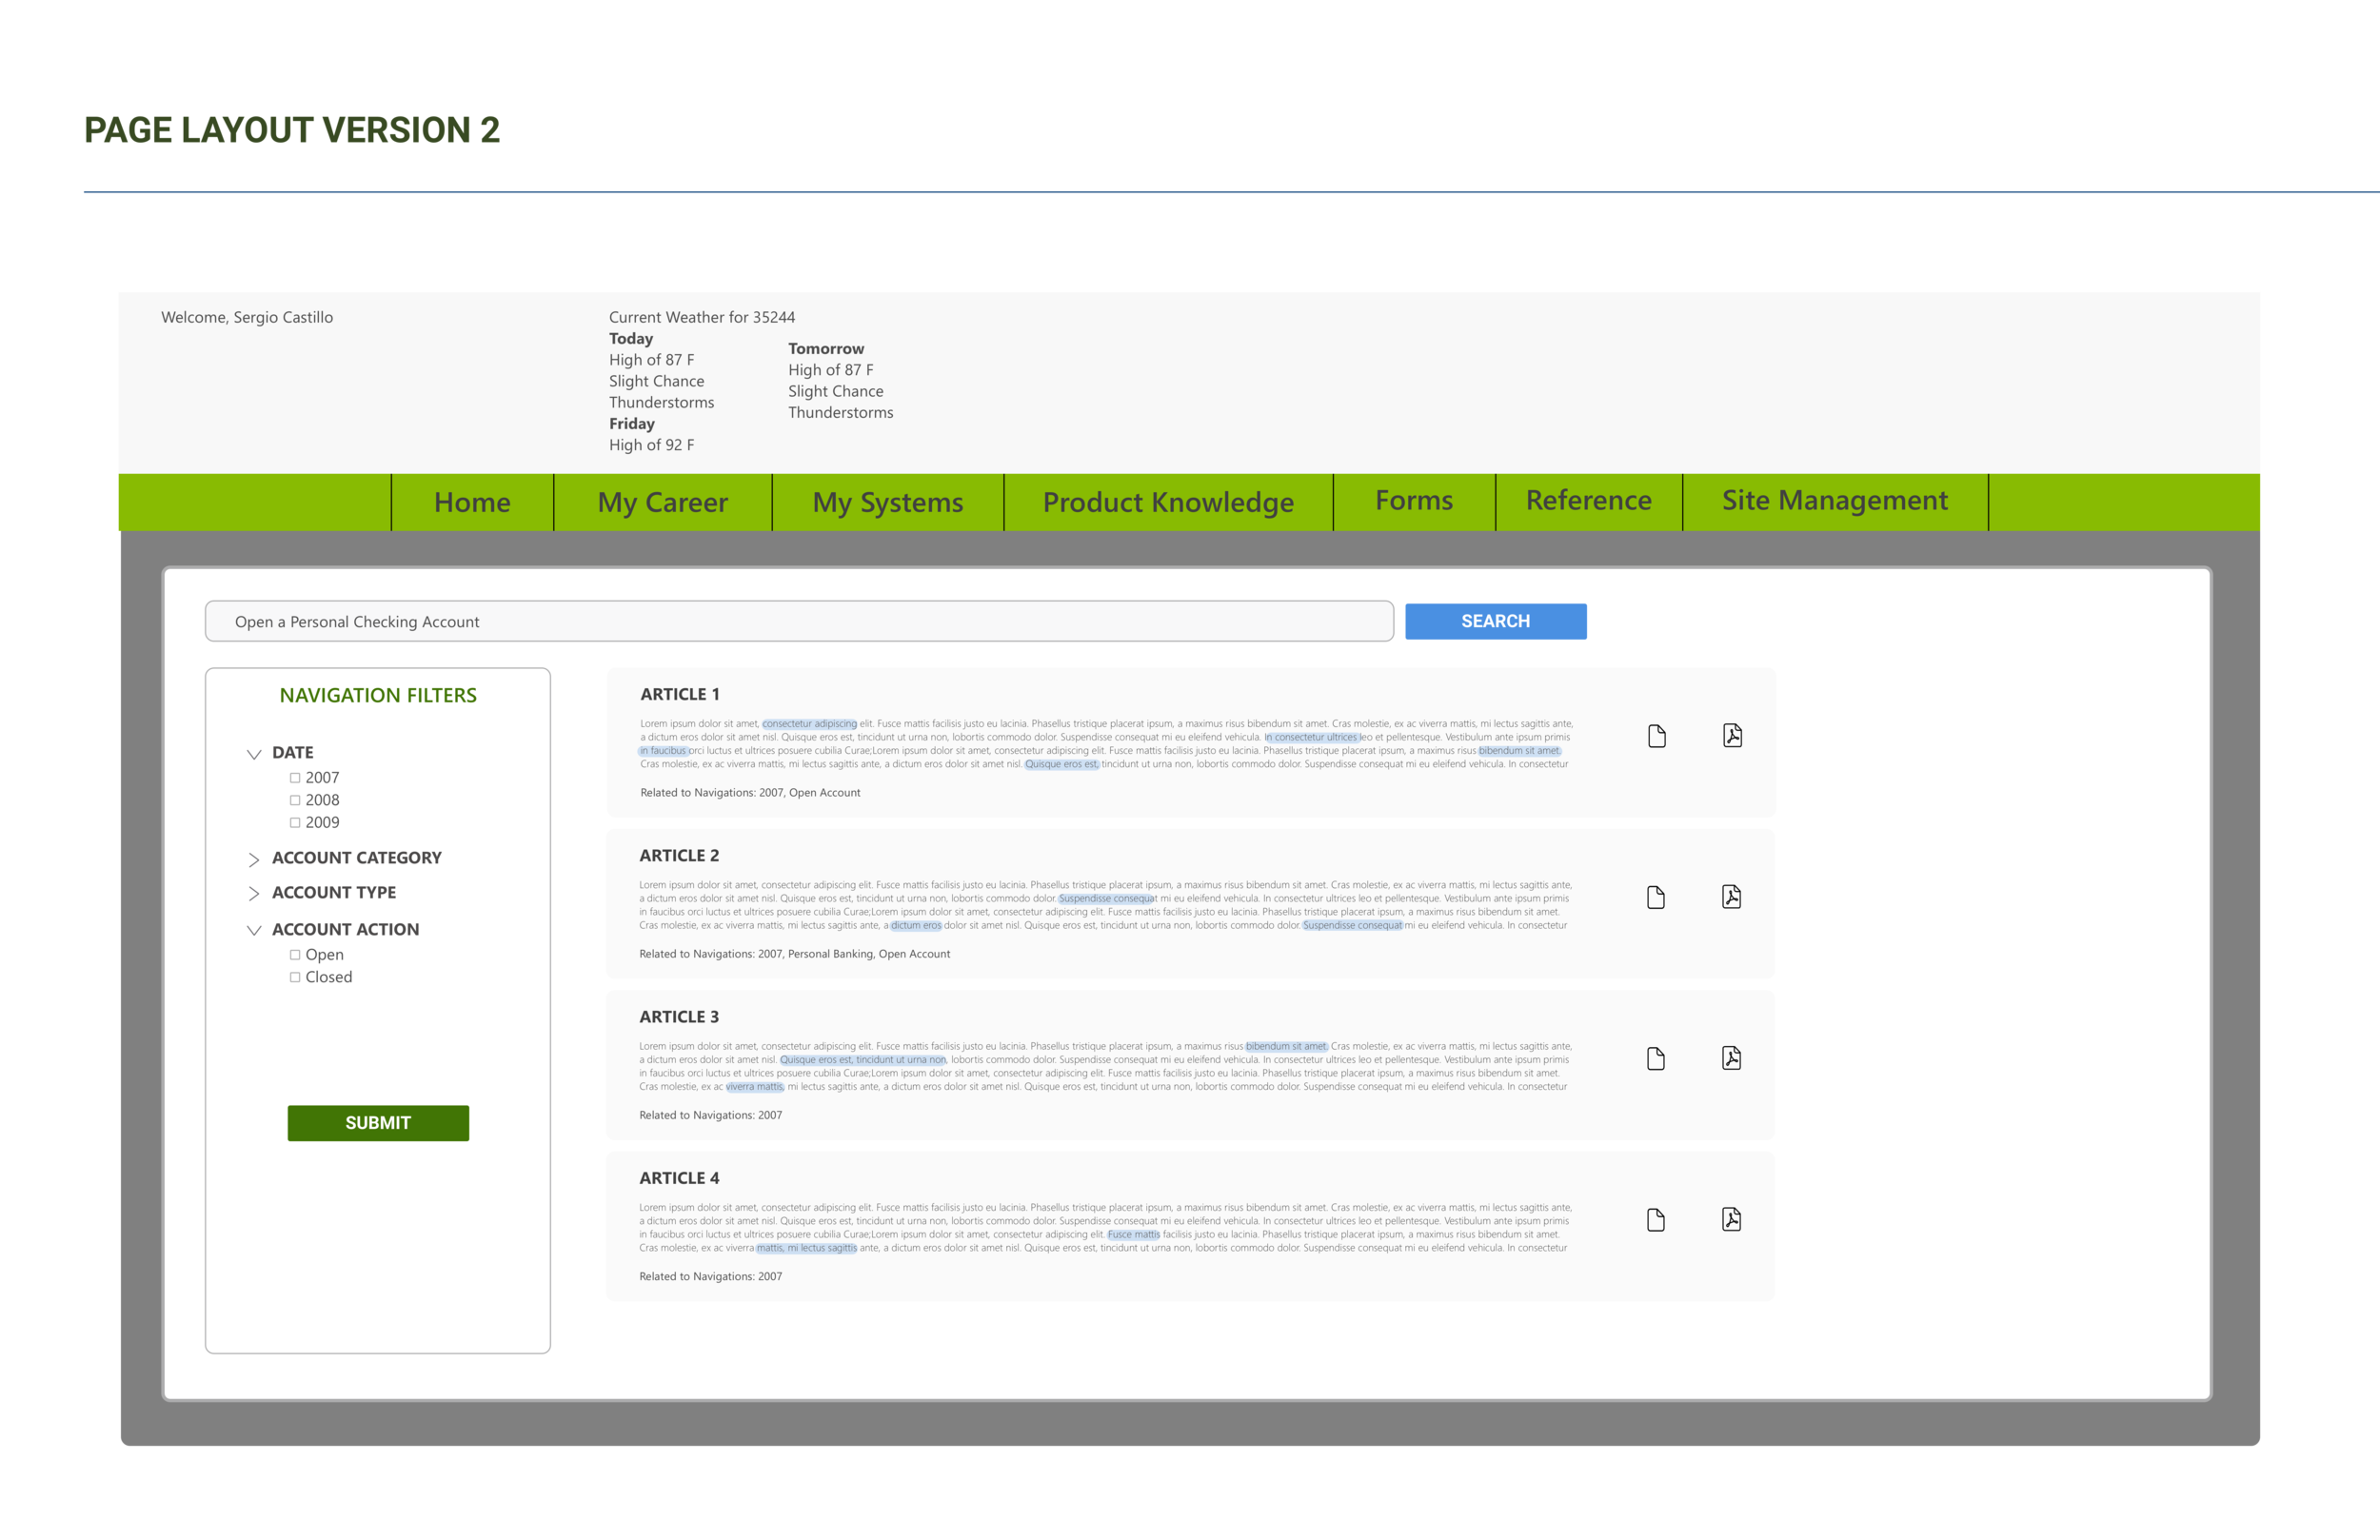Open Article 3 document icon
Image resolution: width=2380 pixels, height=1540 pixels.
point(1656,1058)
